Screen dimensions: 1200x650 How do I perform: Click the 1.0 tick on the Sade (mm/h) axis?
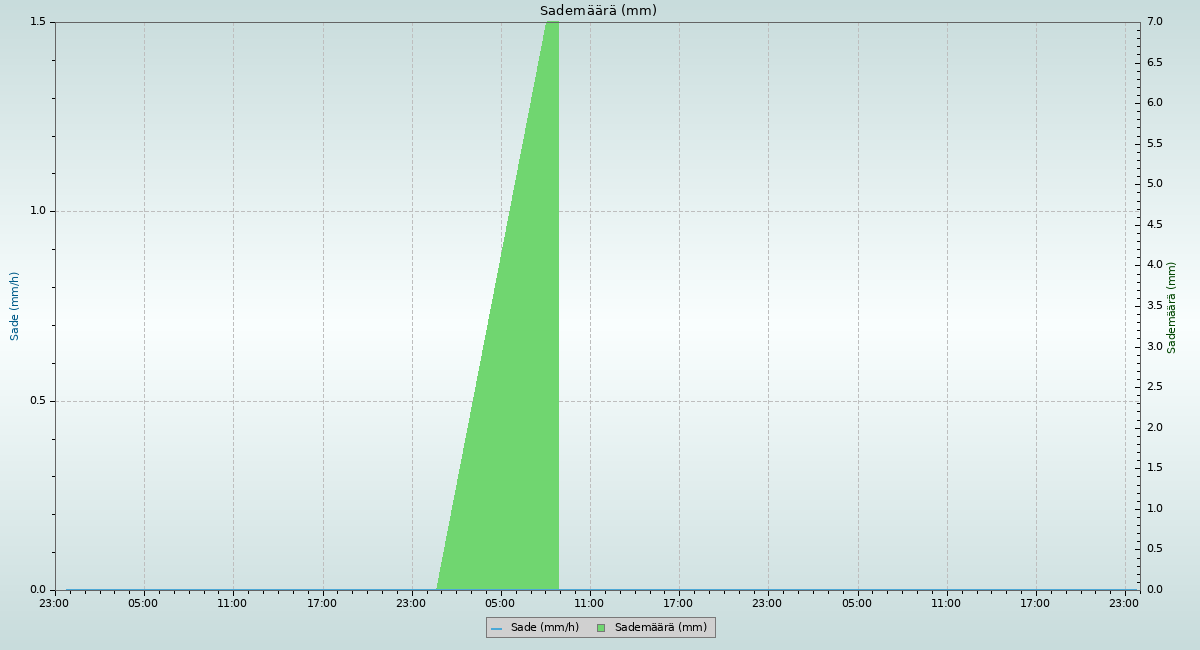38,211
